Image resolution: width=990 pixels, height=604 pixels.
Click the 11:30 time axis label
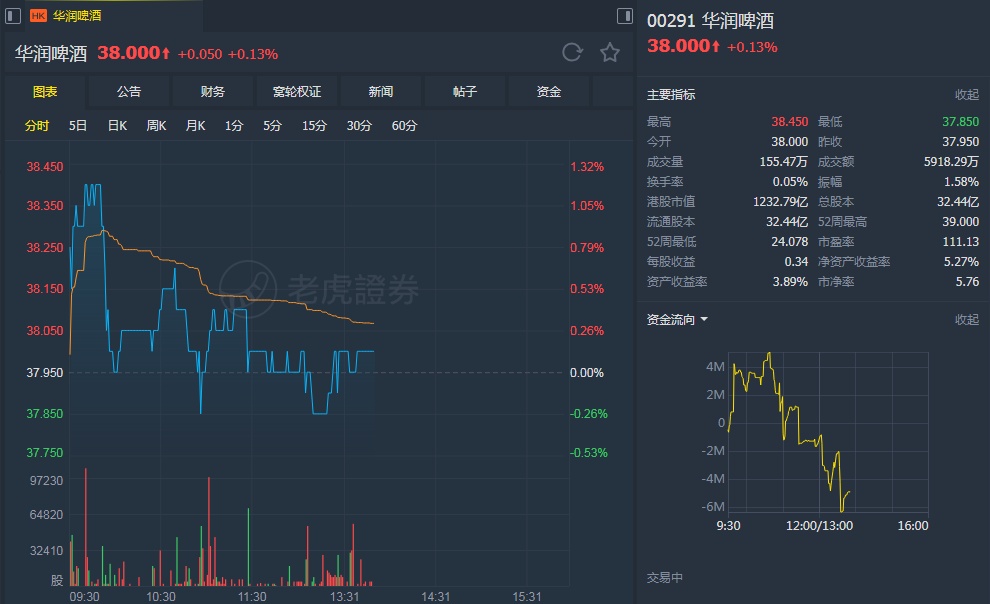[x=252, y=596]
